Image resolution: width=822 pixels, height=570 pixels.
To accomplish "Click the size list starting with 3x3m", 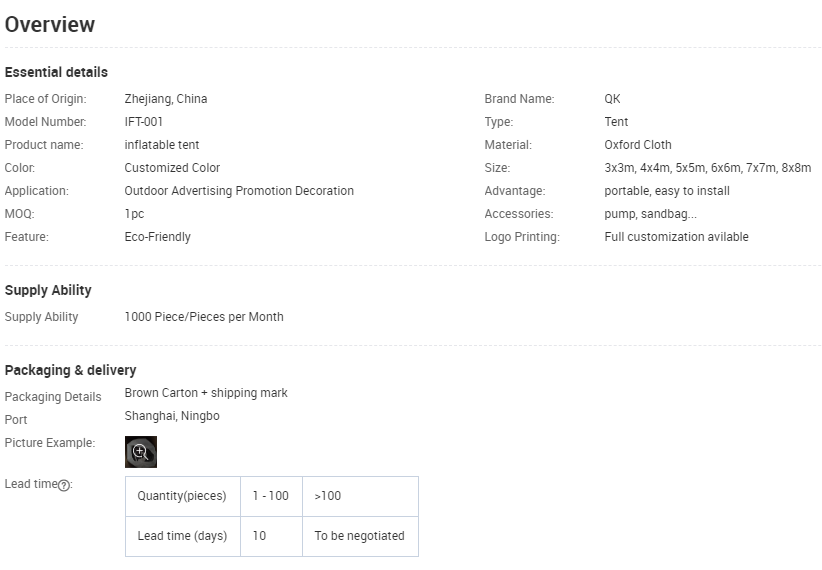I will click(707, 168).
